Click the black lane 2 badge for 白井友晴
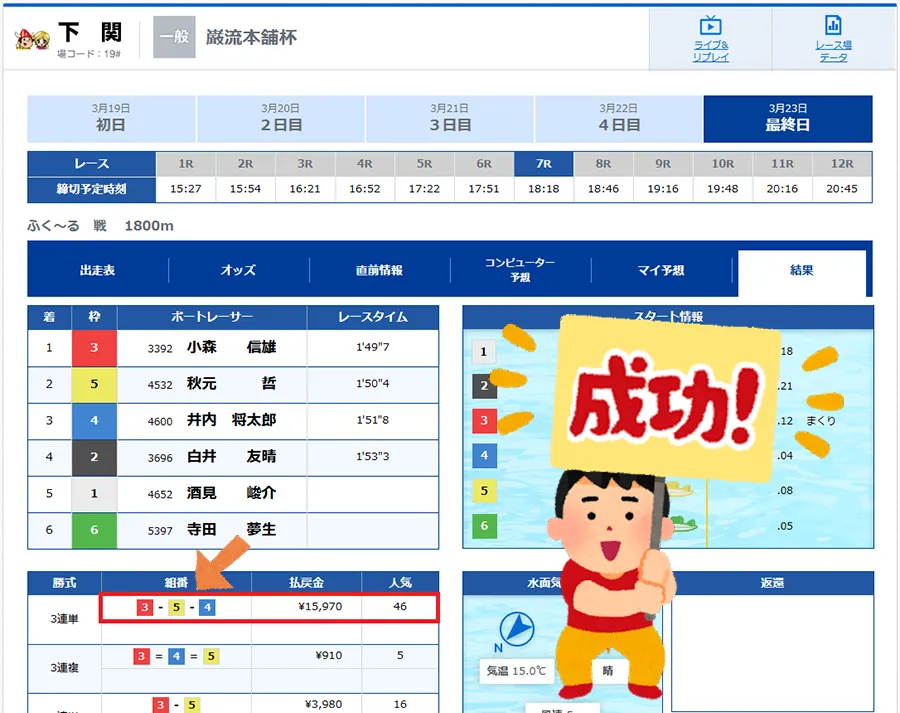Image resolution: width=900 pixels, height=713 pixels. click(x=94, y=457)
